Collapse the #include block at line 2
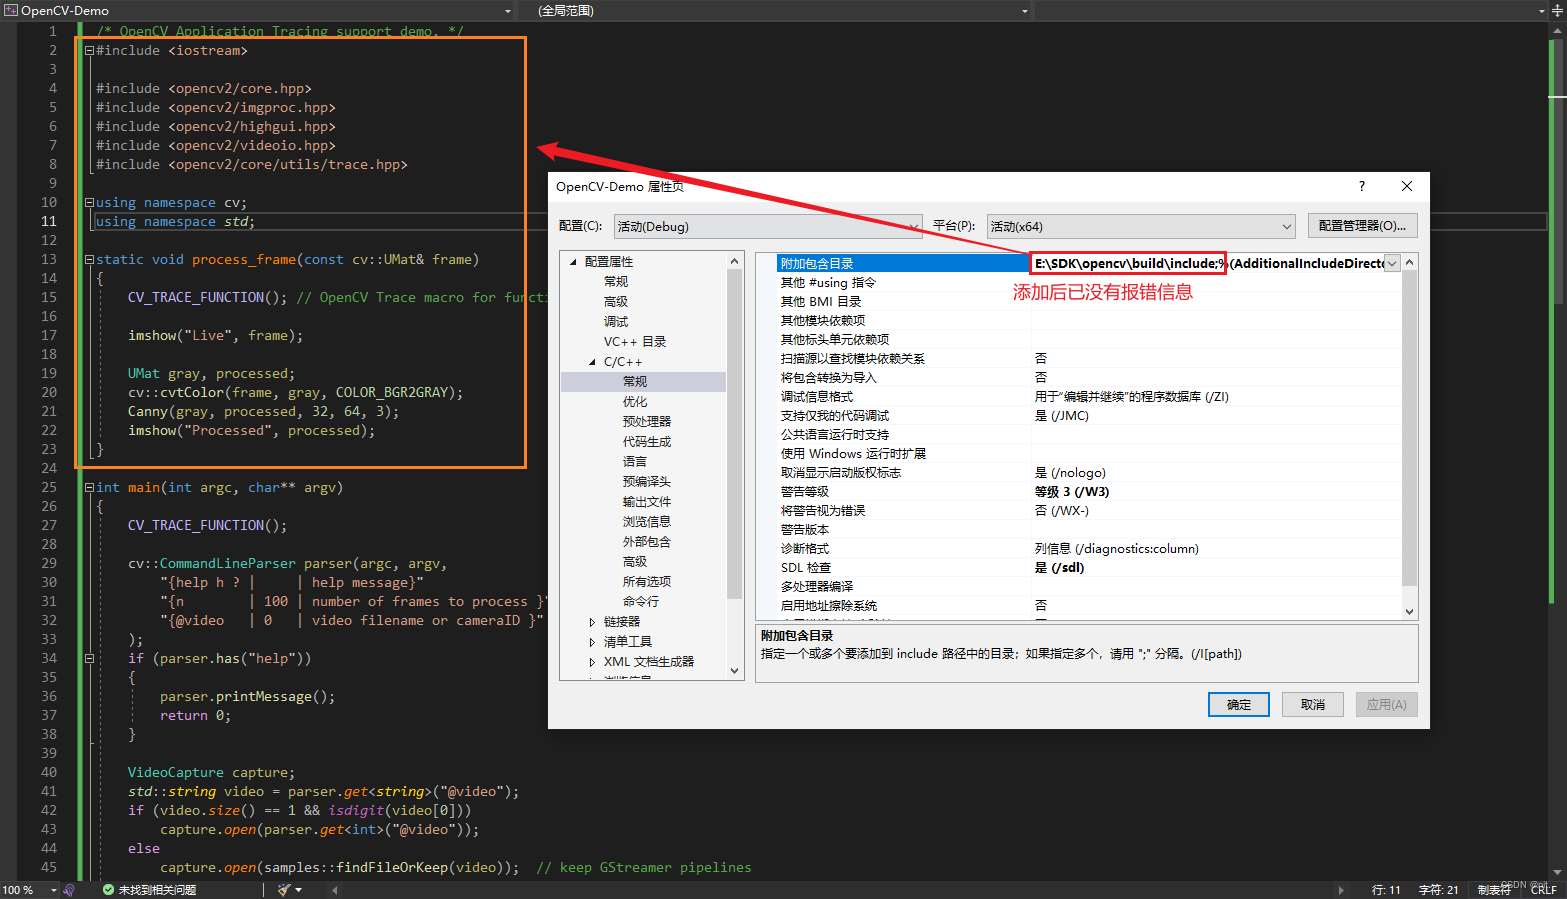1567x899 pixels. (x=89, y=50)
